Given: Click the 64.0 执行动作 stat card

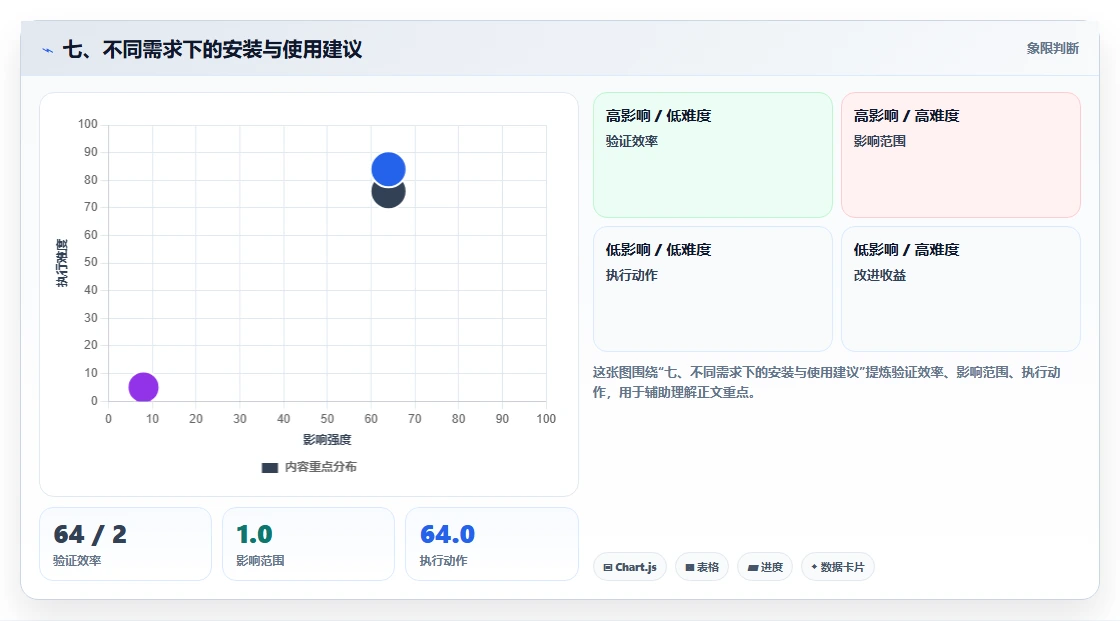Looking at the screenshot, I should pyautogui.click(x=491, y=544).
